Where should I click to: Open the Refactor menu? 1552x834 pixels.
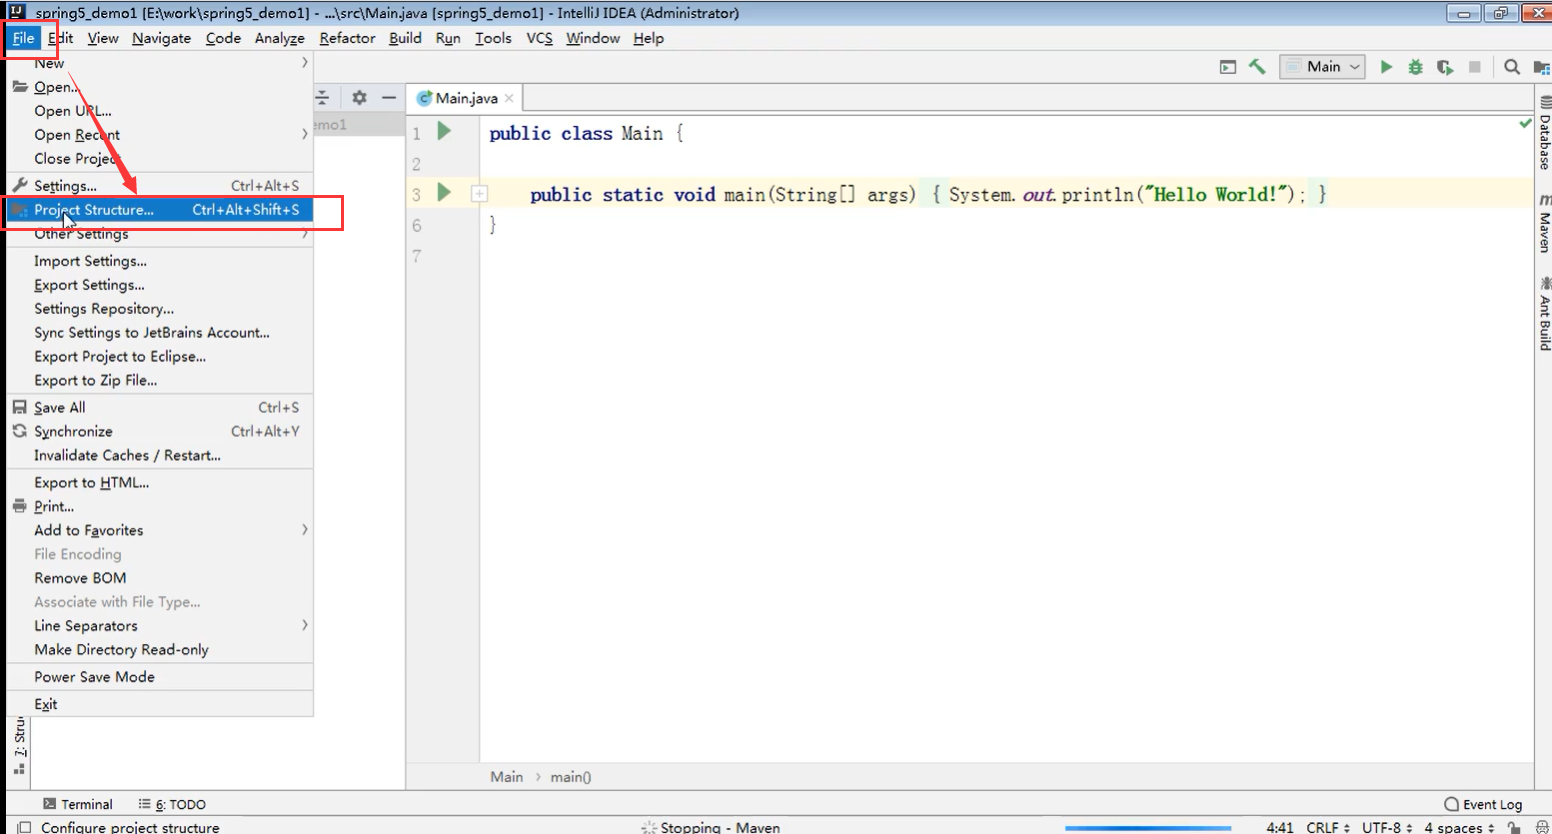click(347, 38)
